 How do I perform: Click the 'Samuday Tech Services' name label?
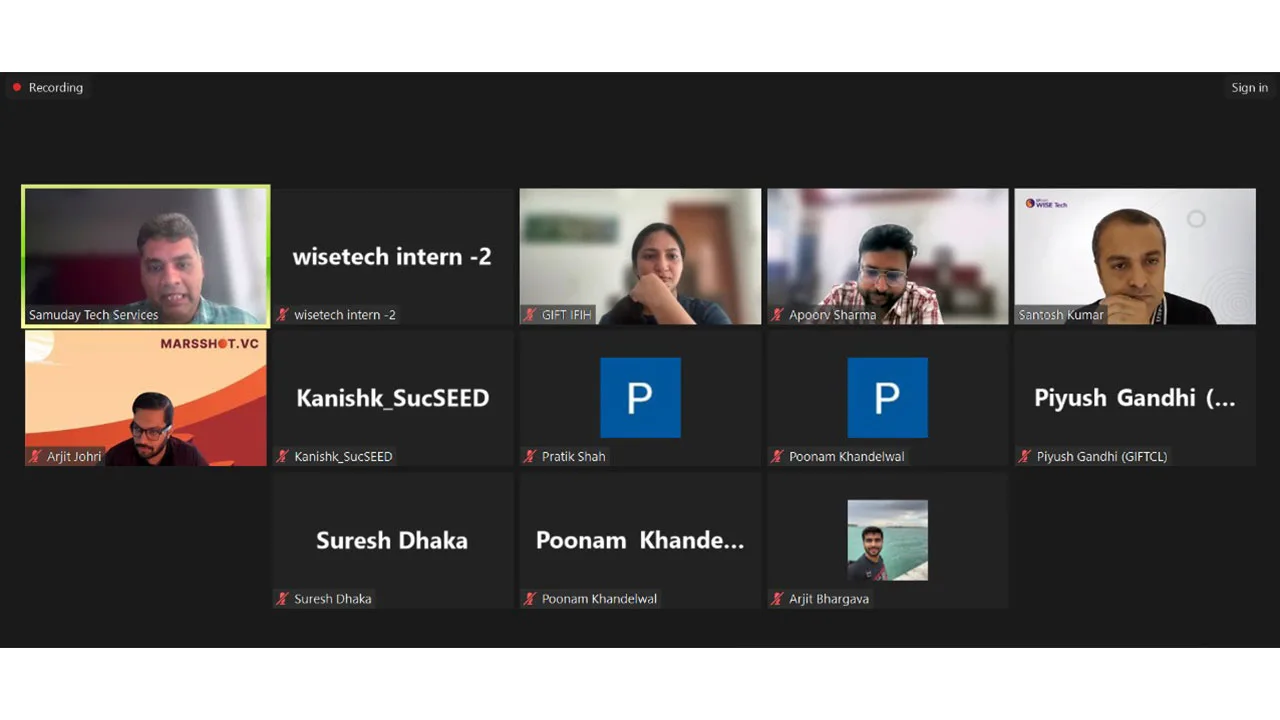[94, 315]
